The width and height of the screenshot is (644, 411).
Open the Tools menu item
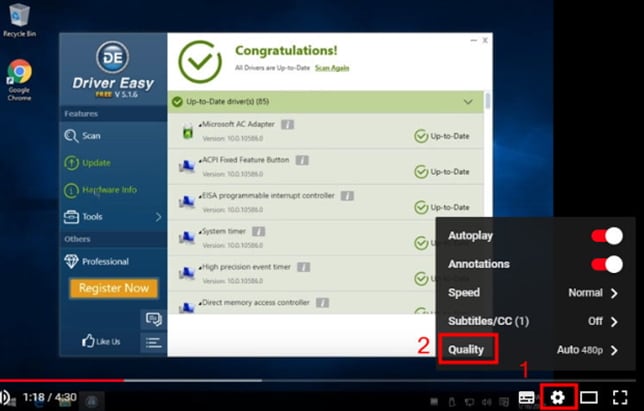point(83,216)
